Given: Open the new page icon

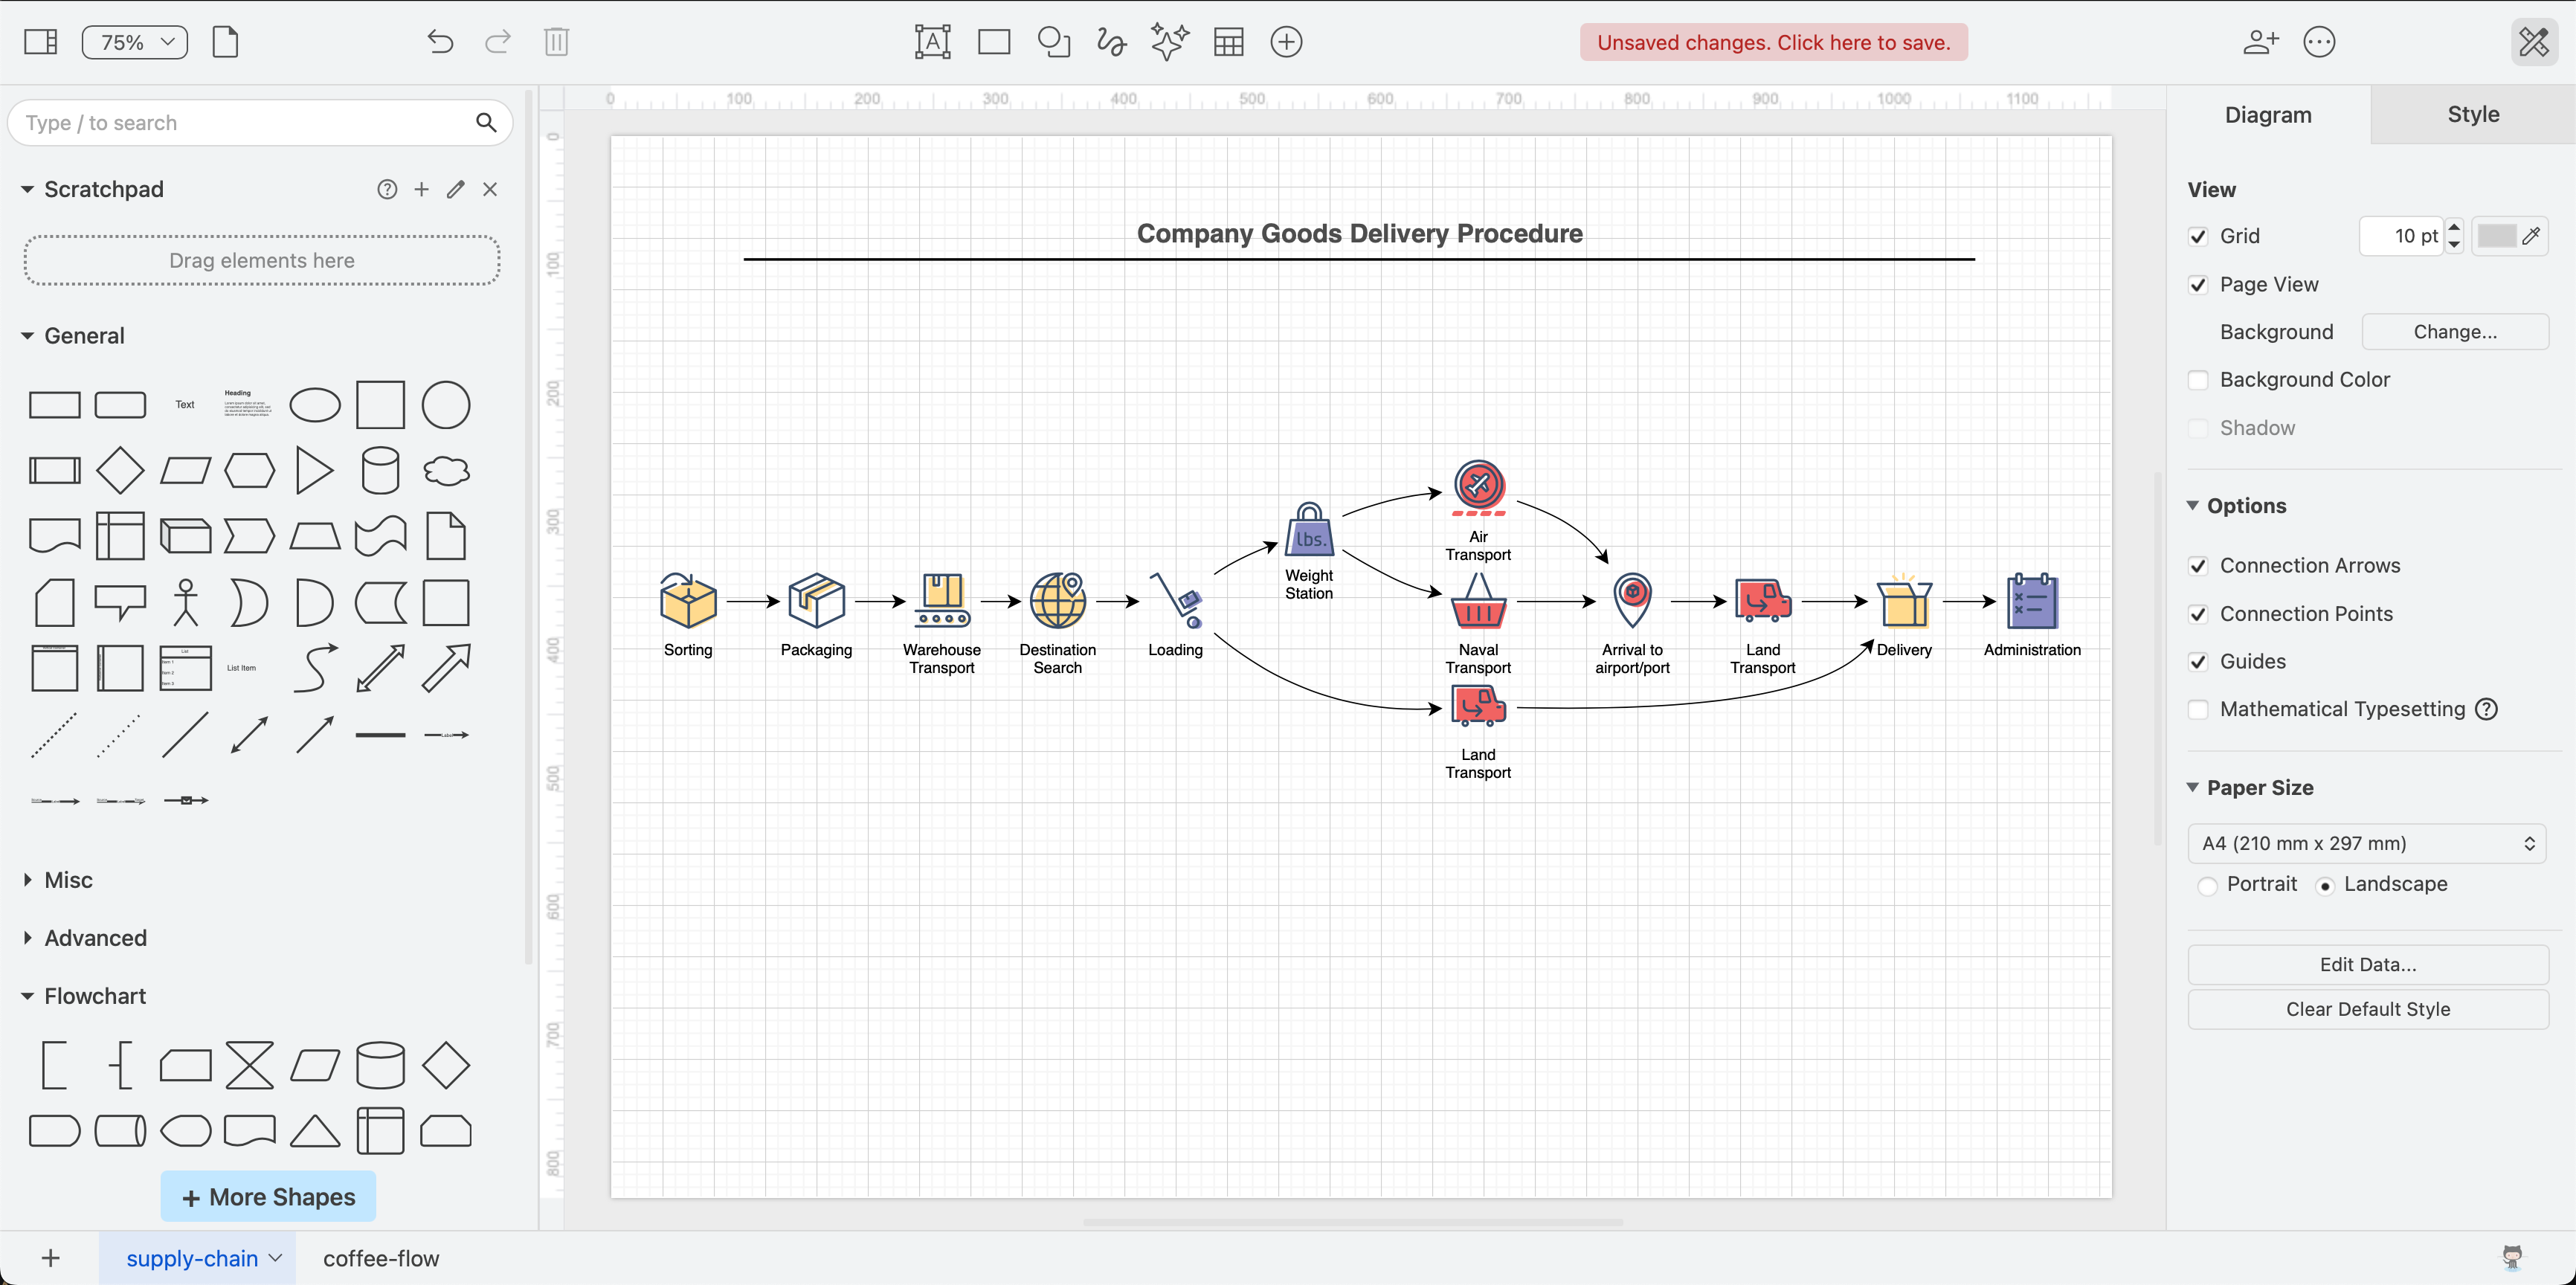Looking at the screenshot, I should (225, 42).
